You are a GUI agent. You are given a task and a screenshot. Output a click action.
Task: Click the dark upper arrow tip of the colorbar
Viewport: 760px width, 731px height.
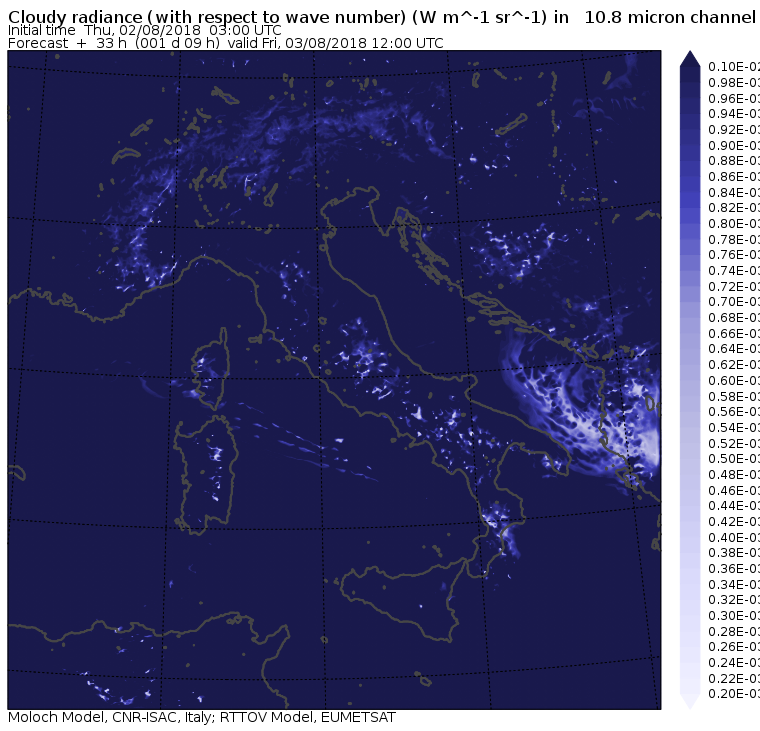690,59
